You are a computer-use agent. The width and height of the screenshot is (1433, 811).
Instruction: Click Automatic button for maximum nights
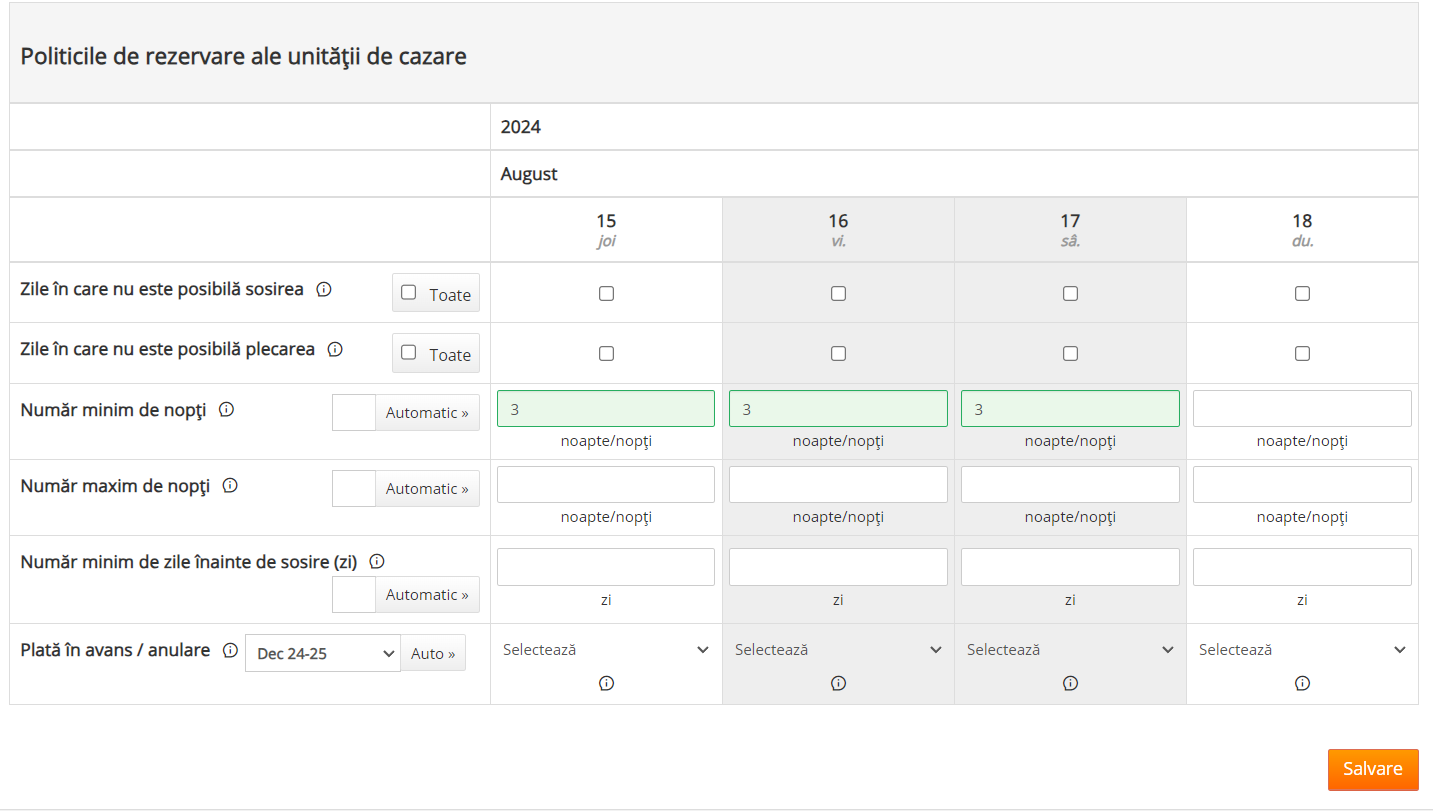[x=427, y=488]
